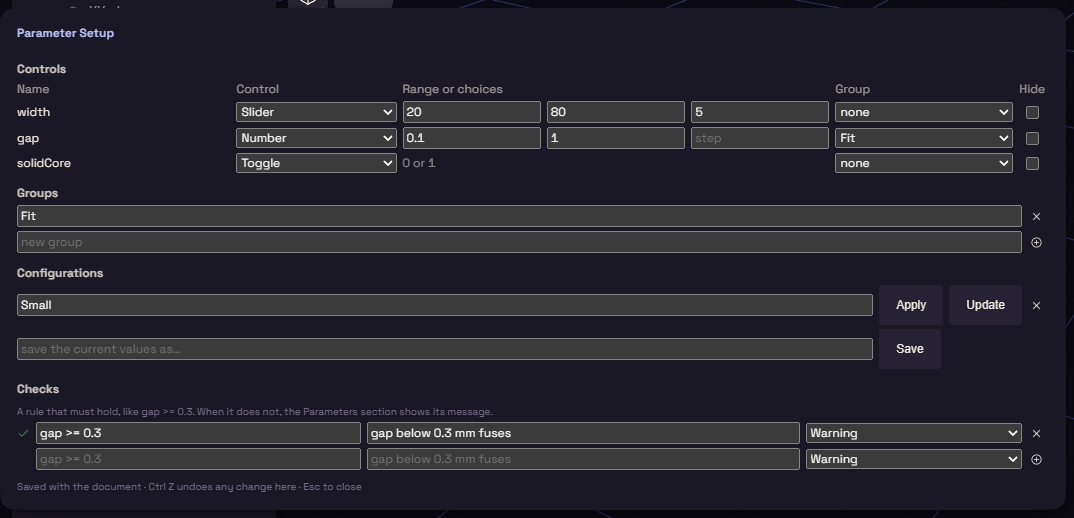1074x518 pixels.
Task: Focus the empty step field for gap
Action: coord(759,138)
